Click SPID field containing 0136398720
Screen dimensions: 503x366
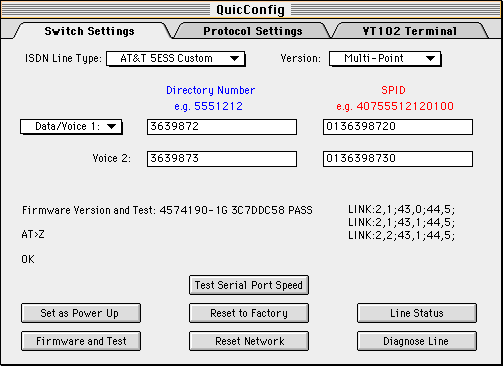coord(398,127)
